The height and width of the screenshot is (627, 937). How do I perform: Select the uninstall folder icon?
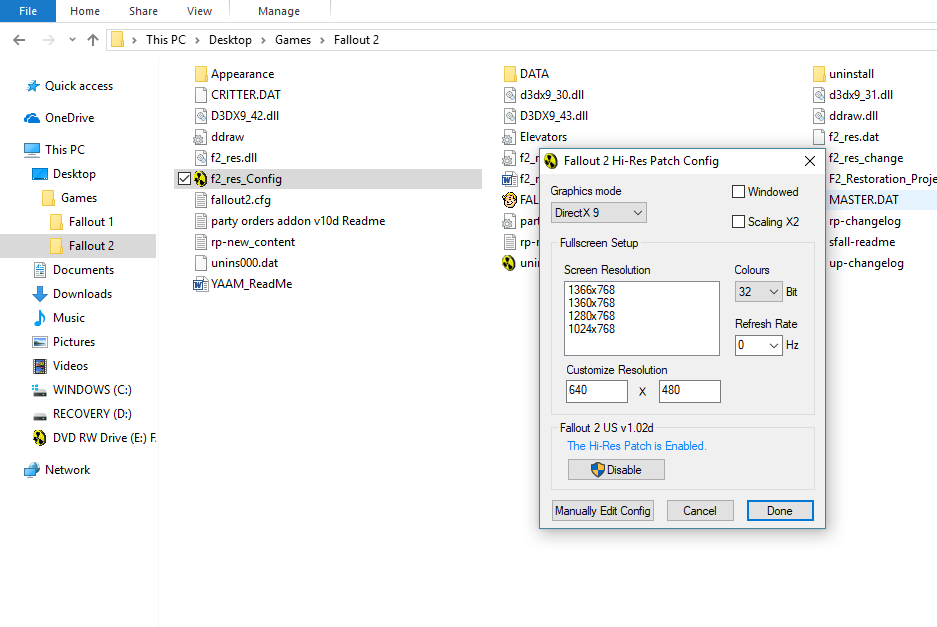[x=819, y=74]
